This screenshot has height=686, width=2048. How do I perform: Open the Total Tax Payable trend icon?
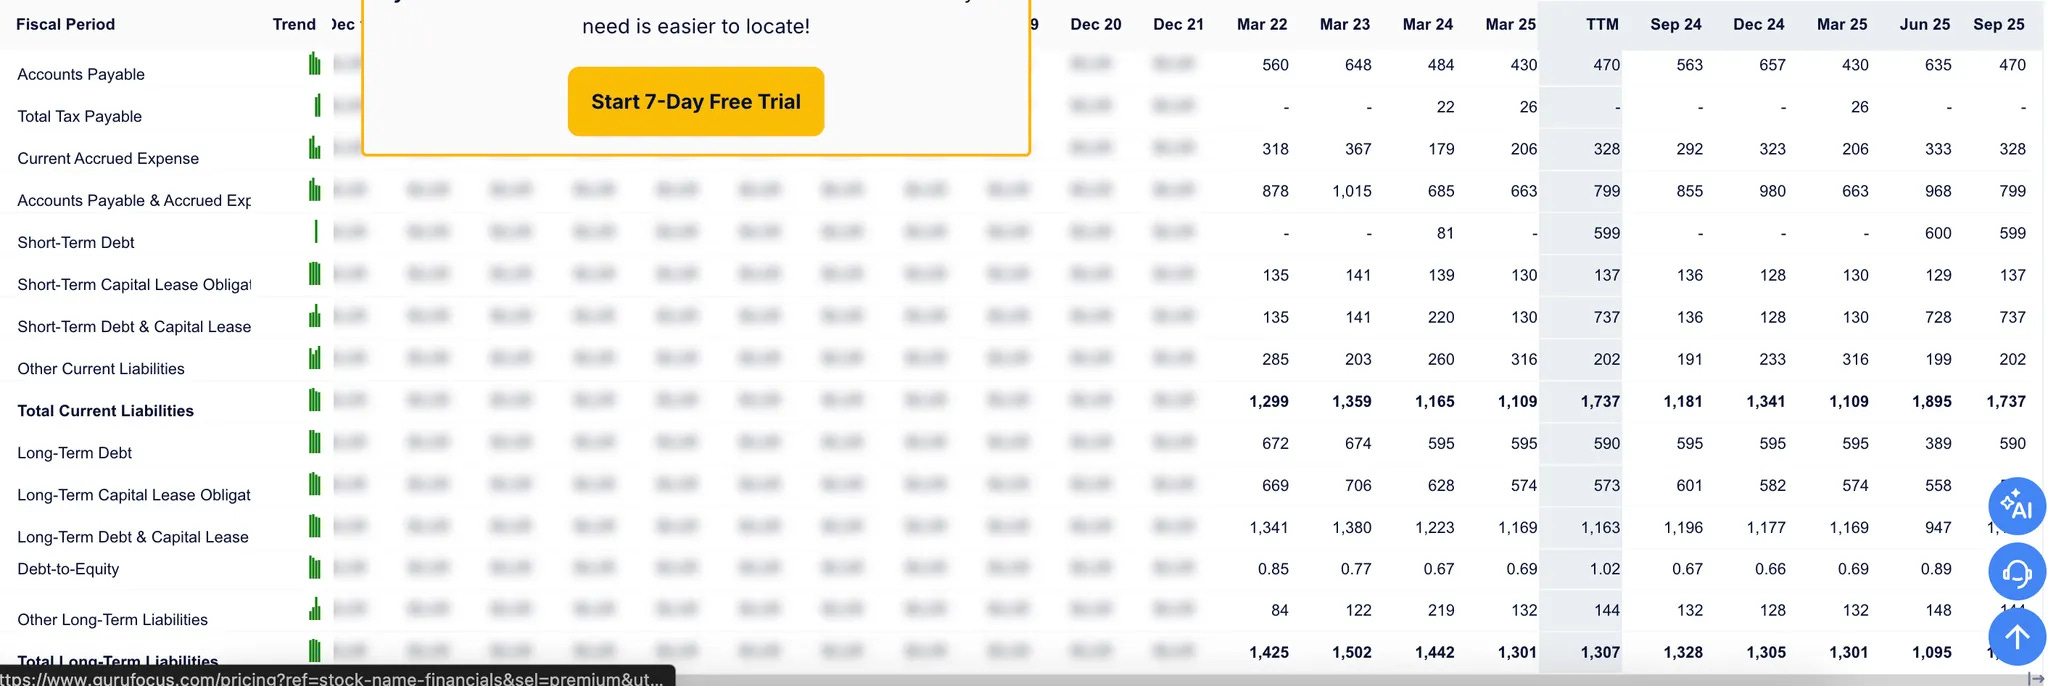(x=317, y=105)
